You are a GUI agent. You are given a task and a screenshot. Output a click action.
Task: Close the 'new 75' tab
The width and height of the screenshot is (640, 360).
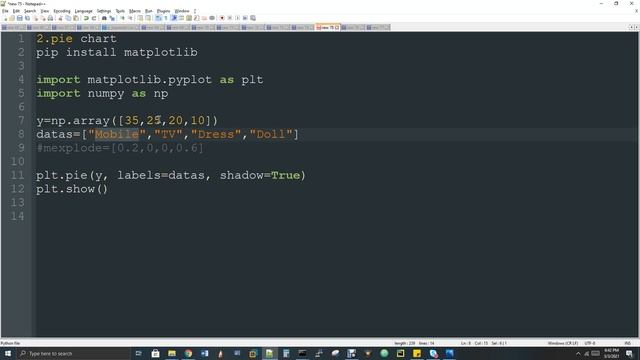(337, 27)
